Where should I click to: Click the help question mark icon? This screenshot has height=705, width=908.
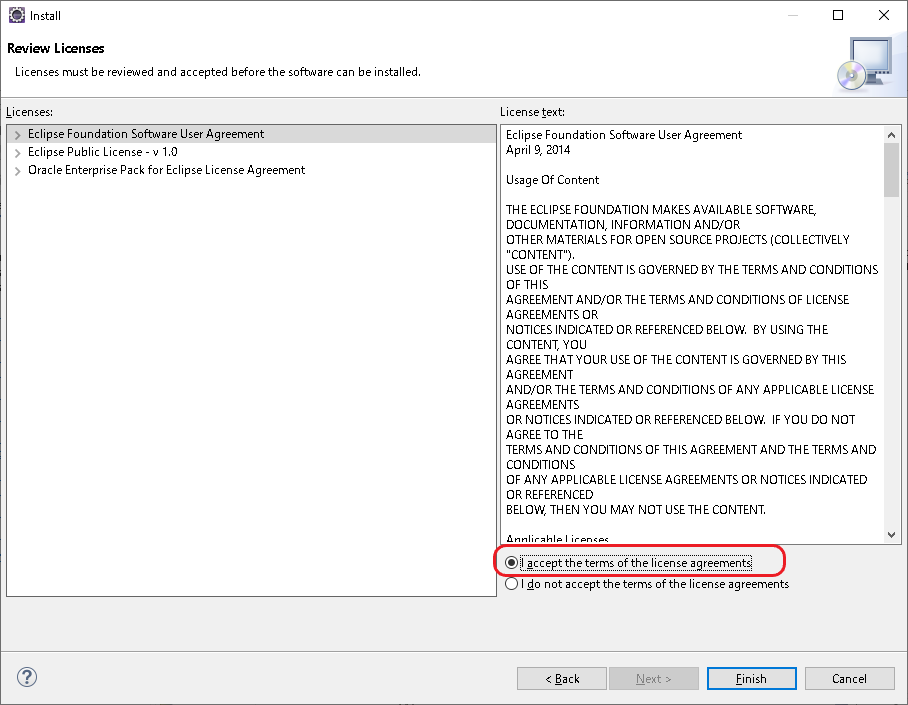27,677
